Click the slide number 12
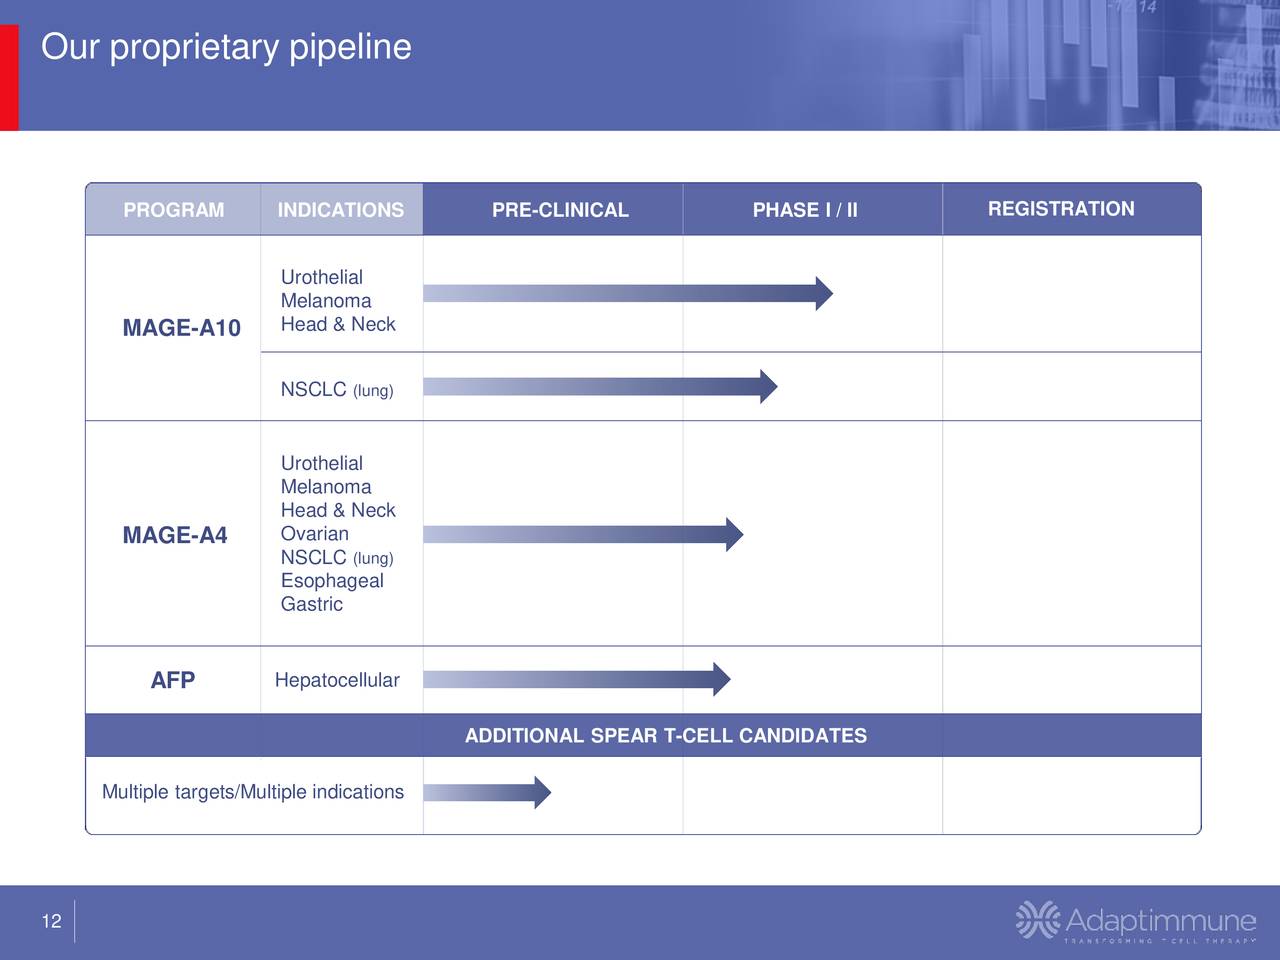Screen dimensions: 1280x960 tap(52, 921)
